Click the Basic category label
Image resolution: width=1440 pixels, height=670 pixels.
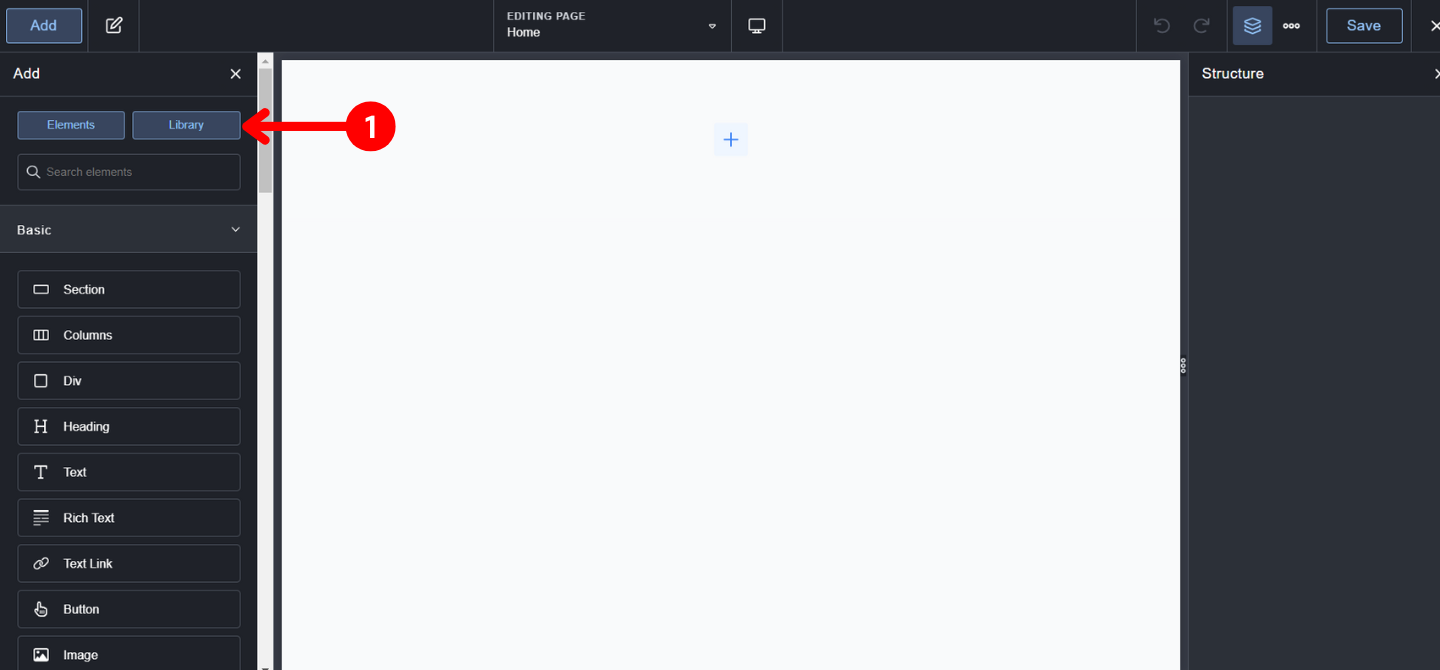tap(34, 230)
